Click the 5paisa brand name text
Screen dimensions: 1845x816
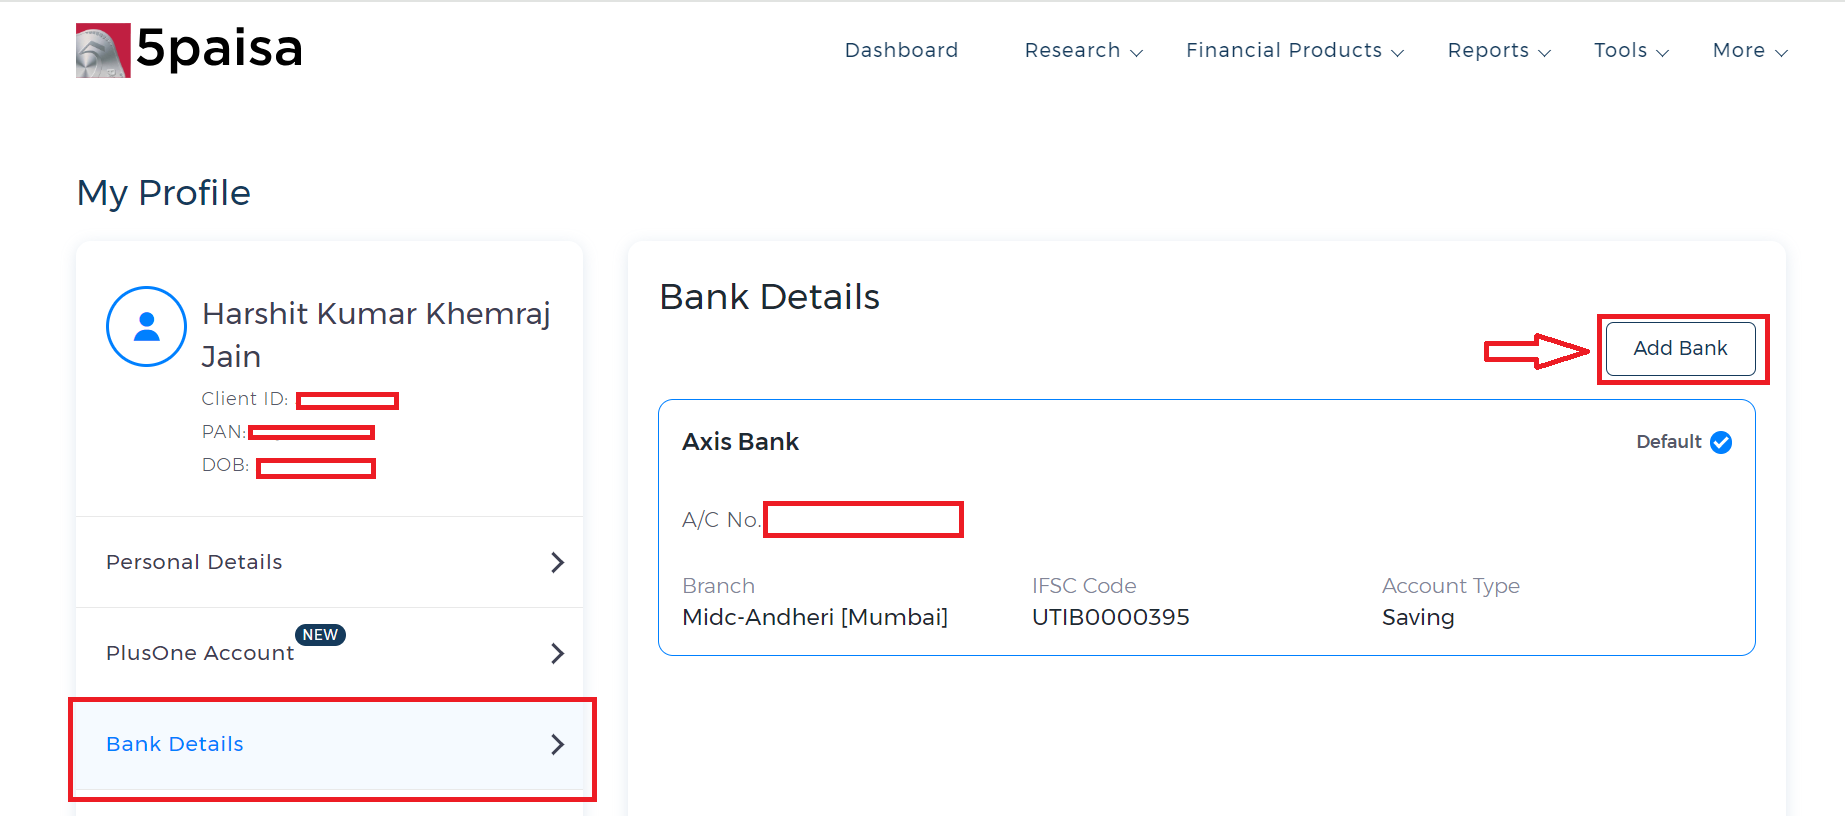(219, 49)
